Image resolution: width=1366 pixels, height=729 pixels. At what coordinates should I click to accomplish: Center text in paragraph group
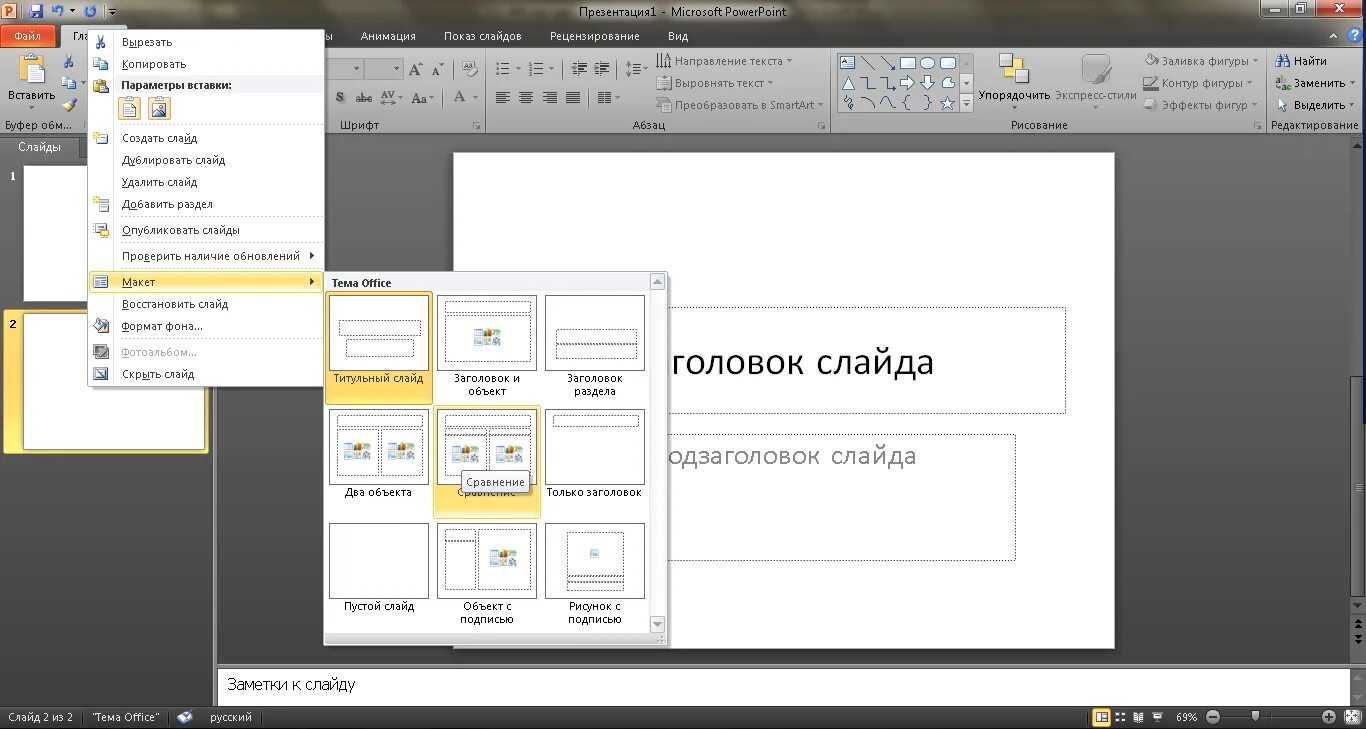[x=526, y=97]
